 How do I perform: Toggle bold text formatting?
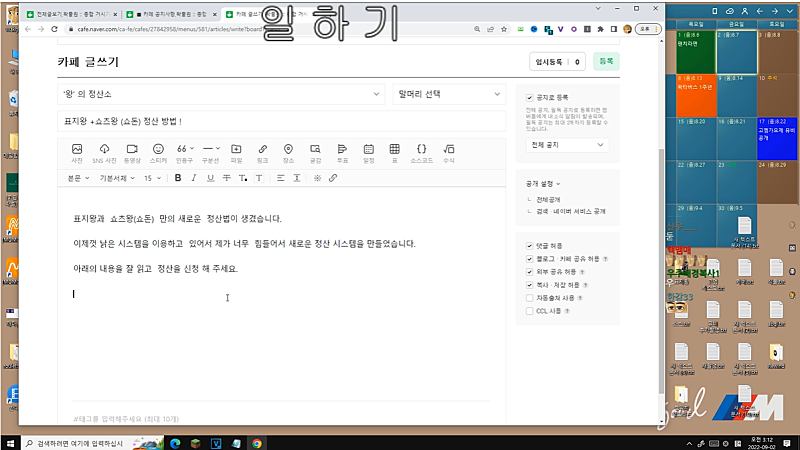178,178
